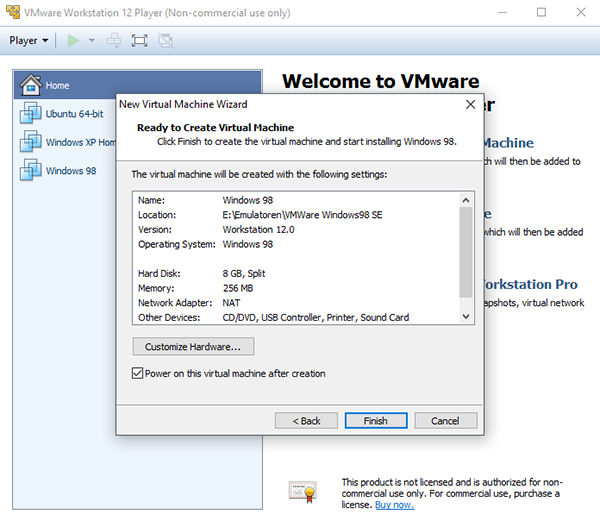Open the Player menu
This screenshot has height=521, width=600.
point(28,41)
